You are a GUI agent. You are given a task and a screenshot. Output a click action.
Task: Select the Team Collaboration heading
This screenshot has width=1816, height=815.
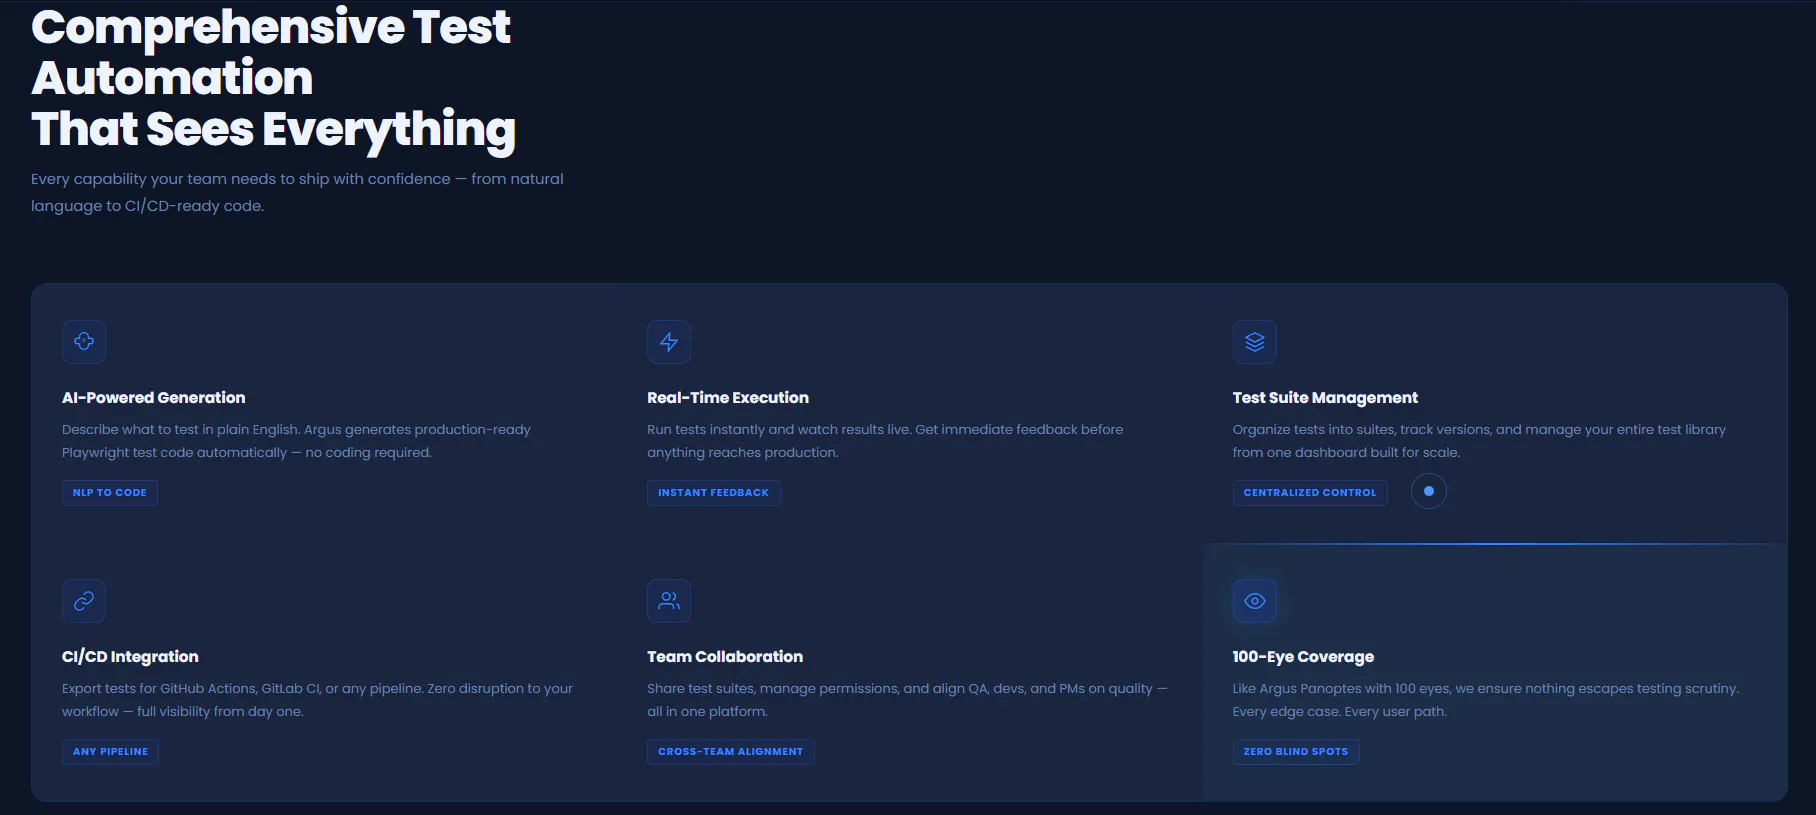[x=725, y=657]
